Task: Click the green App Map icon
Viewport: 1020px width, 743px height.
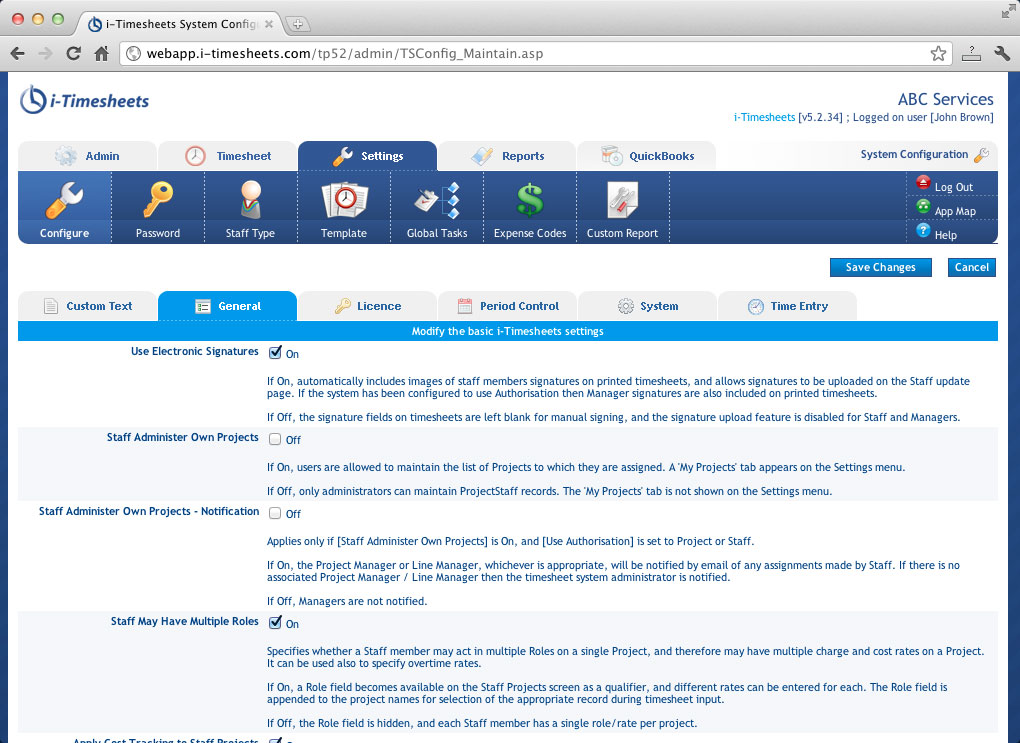Action: tap(923, 207)
